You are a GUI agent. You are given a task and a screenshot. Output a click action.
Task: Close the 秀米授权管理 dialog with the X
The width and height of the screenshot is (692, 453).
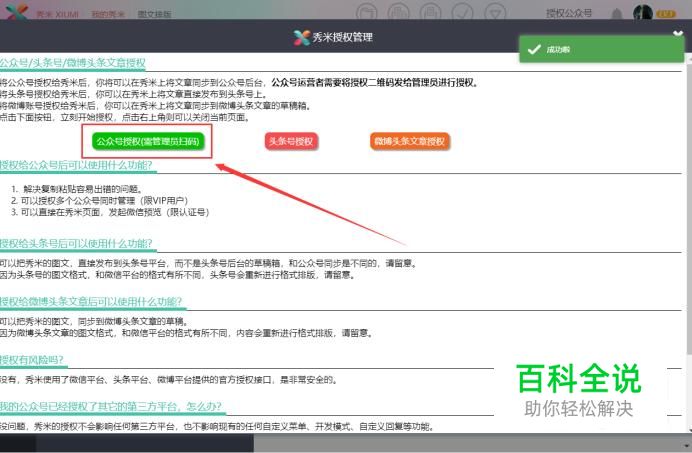pos(678,34)
